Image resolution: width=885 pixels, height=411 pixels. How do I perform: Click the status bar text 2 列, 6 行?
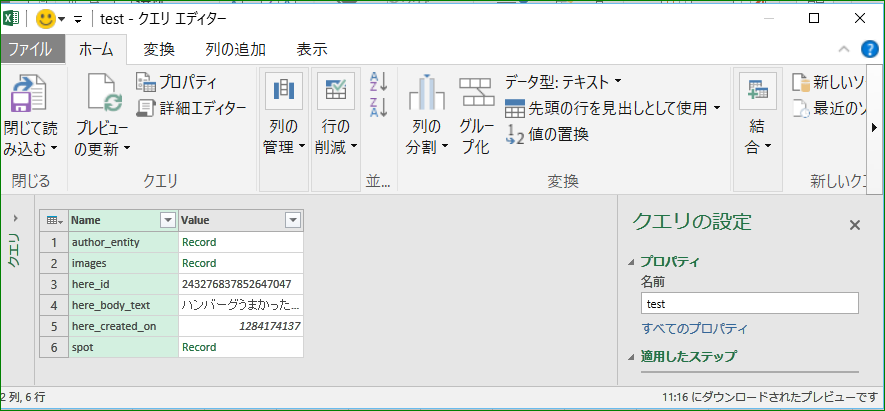click(x=21, y=397)
